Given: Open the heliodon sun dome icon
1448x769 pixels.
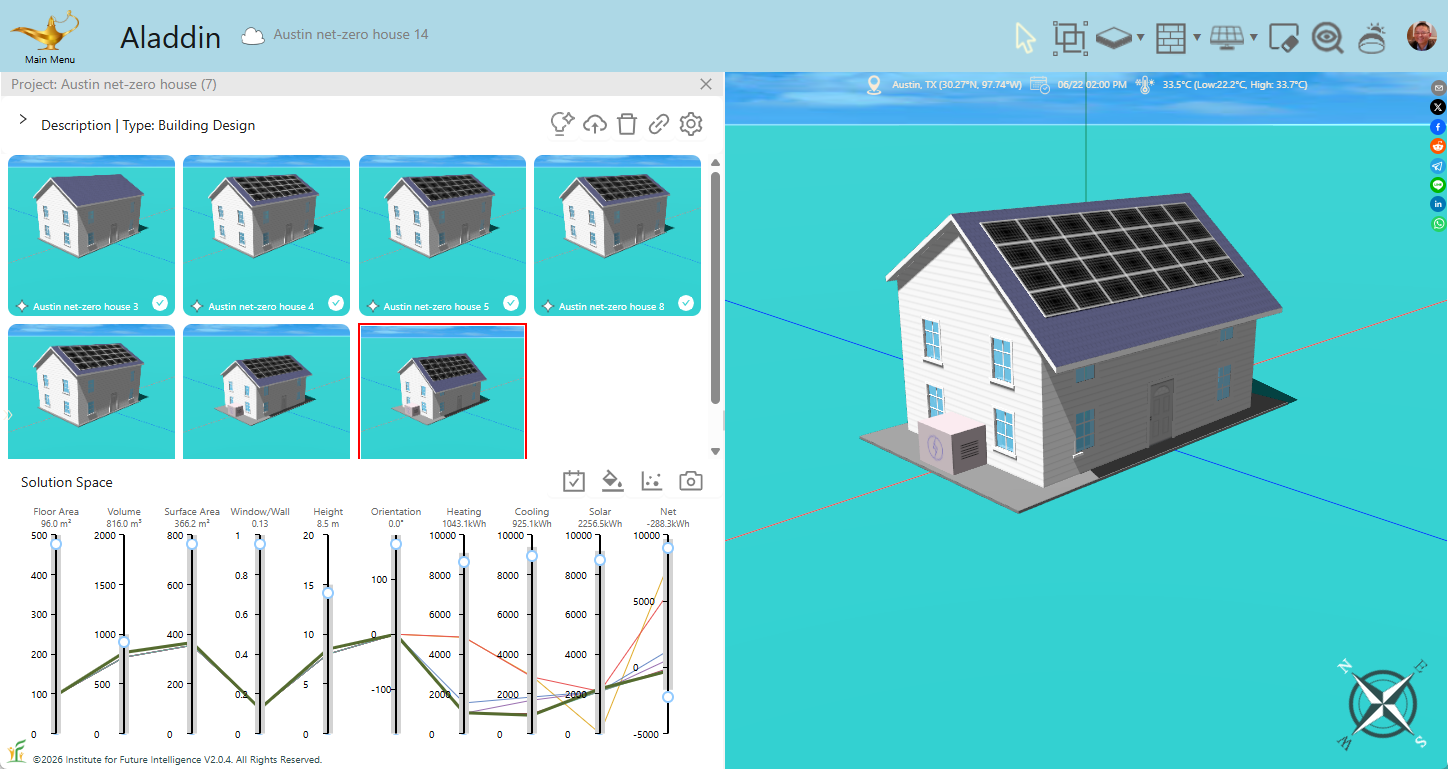Looking at the screenshot, I should tap(1372, 38).
